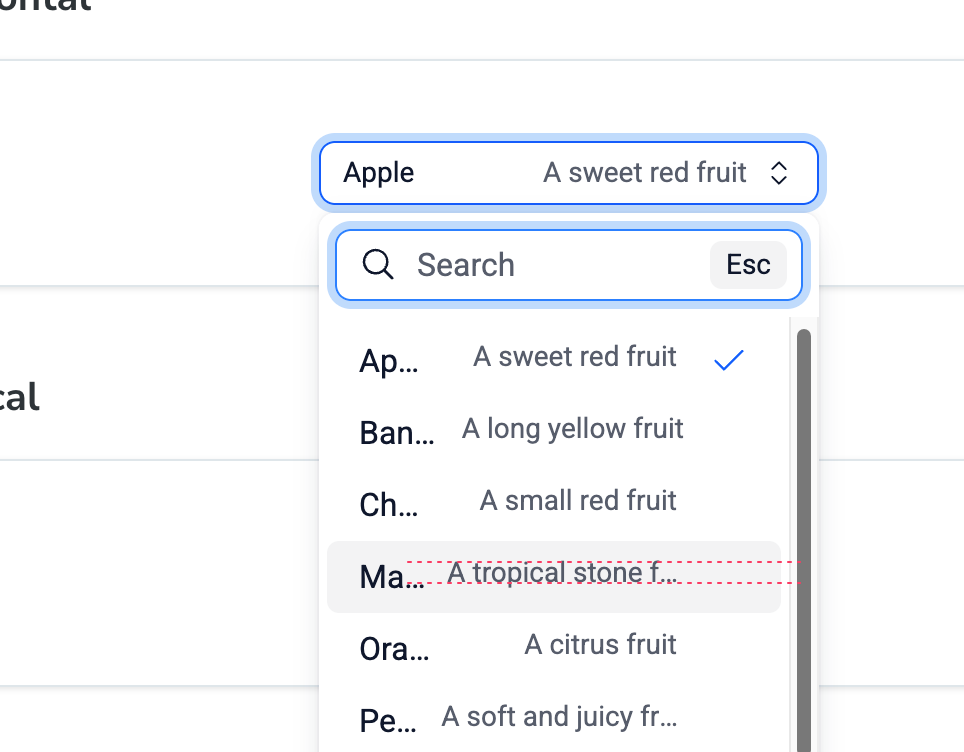The height and width of the screenshot is (752, 964).
Task: Click the truncated 'Ora...' label text
Action: 394,649
